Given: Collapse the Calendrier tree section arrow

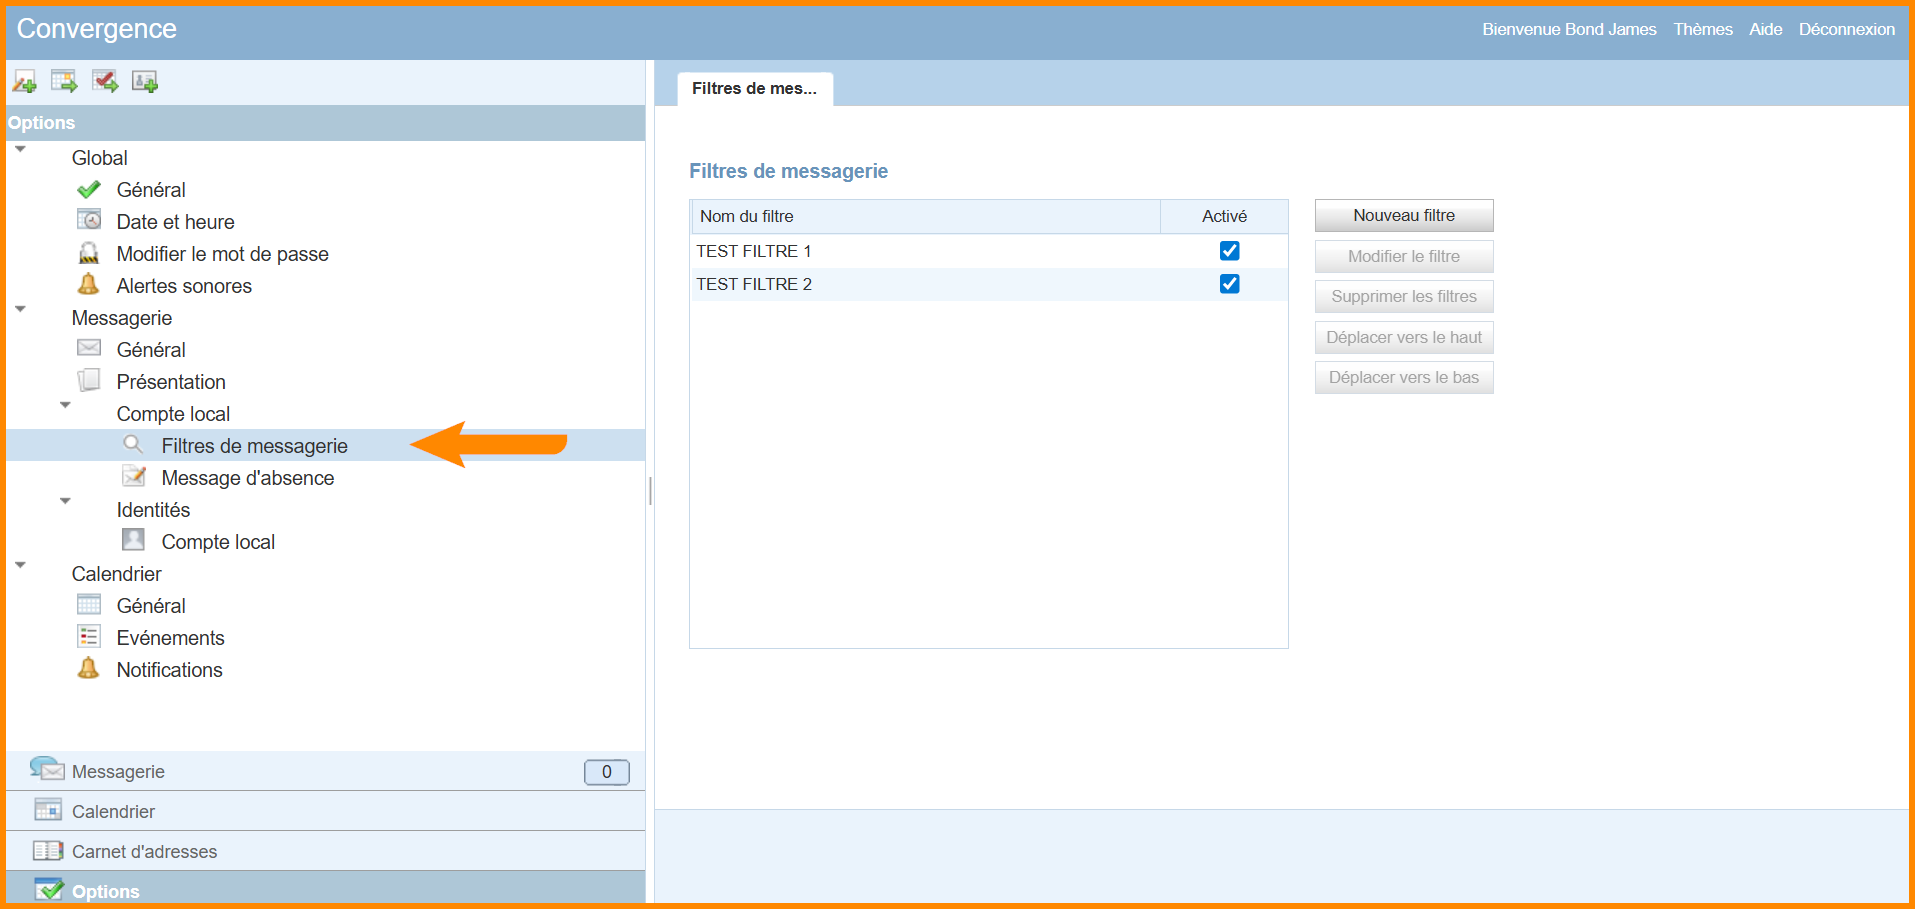Looking at the screenshot, I should [x=20, y=566].
